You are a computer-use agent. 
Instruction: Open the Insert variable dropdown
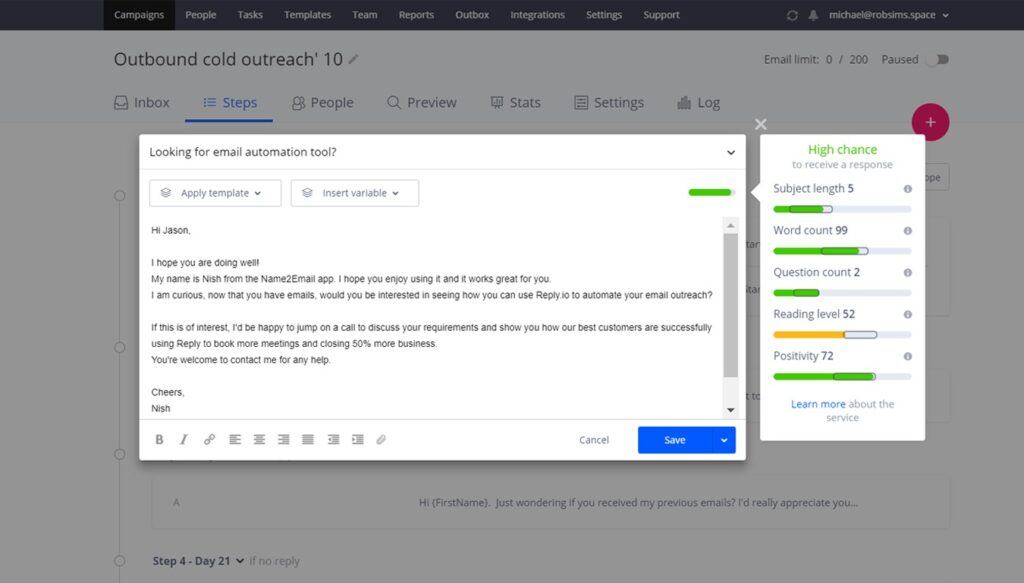tap(355, 192)
